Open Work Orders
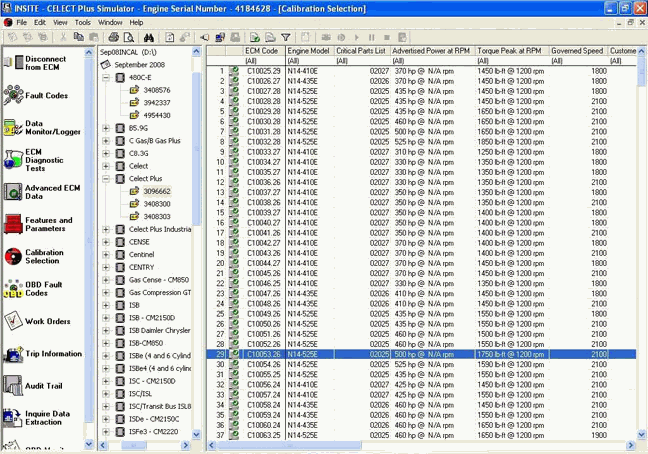Viewport: 648px width, 454px height. pos(36,321)
